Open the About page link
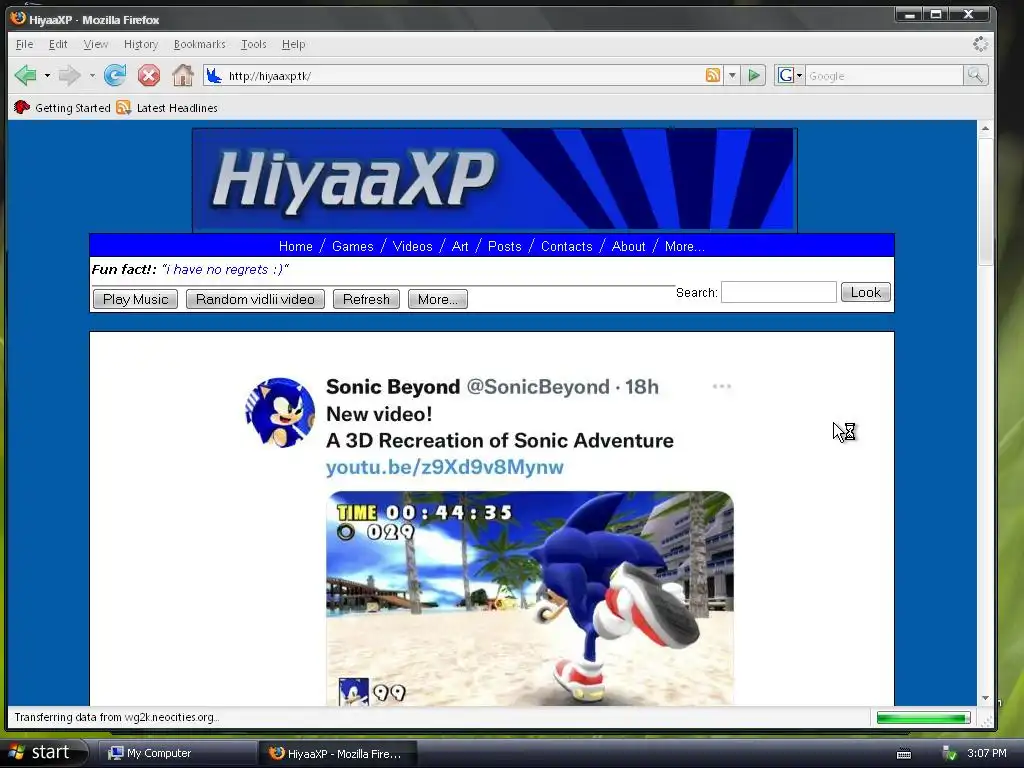The width and height of the screenshot is (1024, 768). click(x=628, y=246)
